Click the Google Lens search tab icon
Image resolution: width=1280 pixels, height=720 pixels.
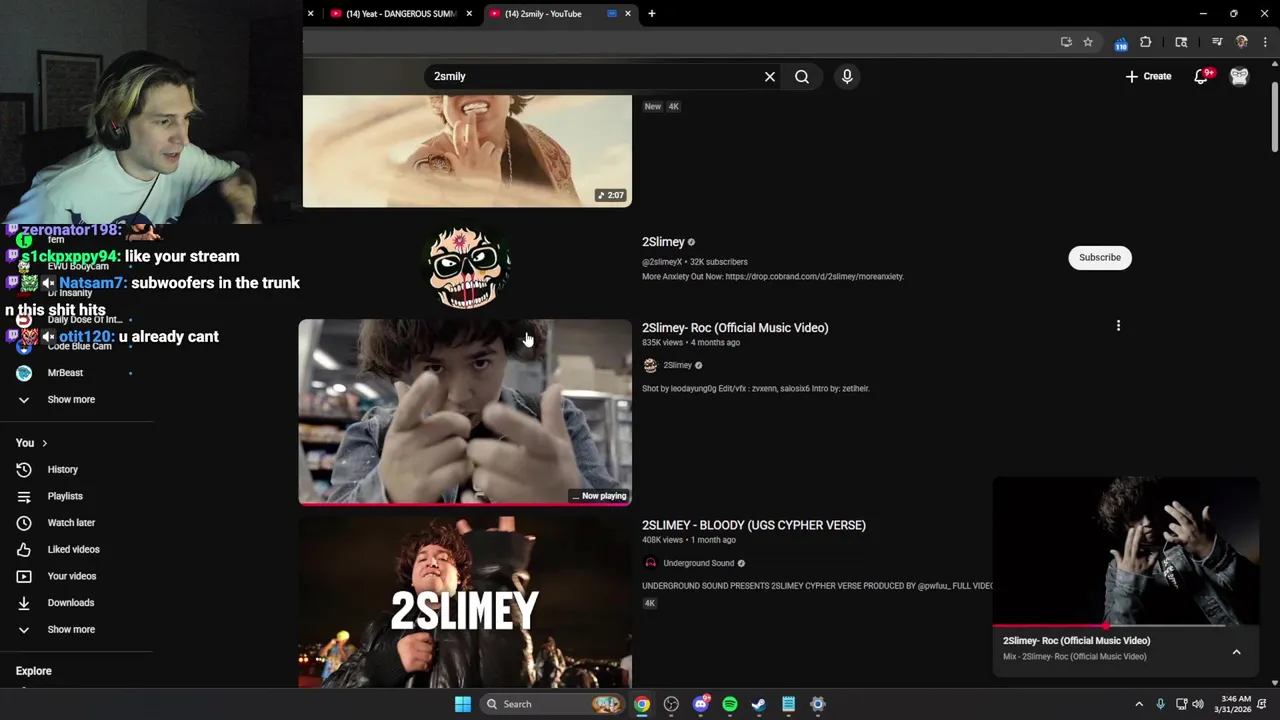[1181, 42]
